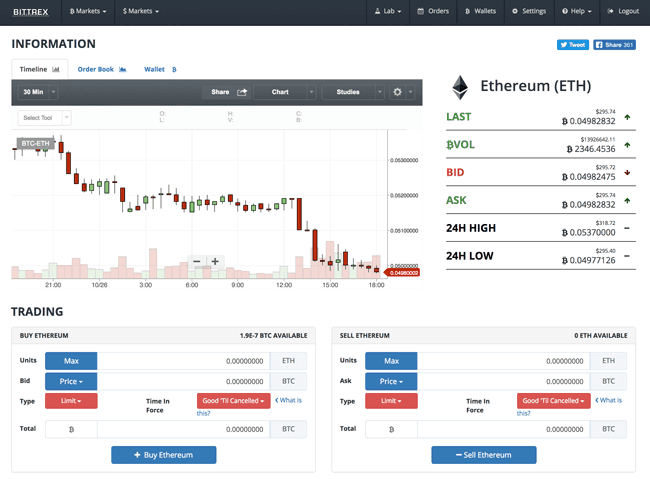Expand the Help menu

577,11
